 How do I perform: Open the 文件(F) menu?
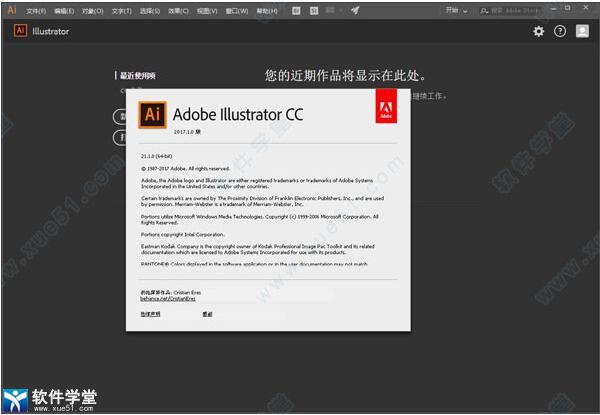click(36, 11)
